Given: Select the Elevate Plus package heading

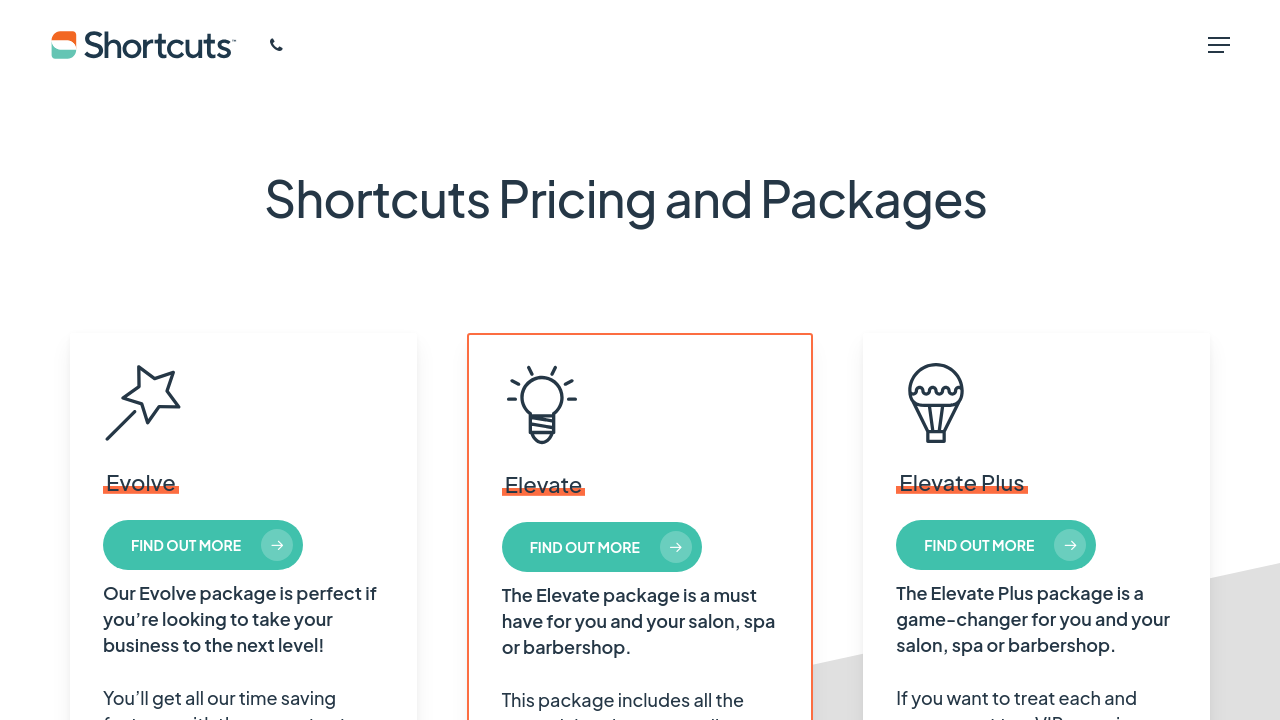Looking at the screenshot, I should (x=962, y=483).
